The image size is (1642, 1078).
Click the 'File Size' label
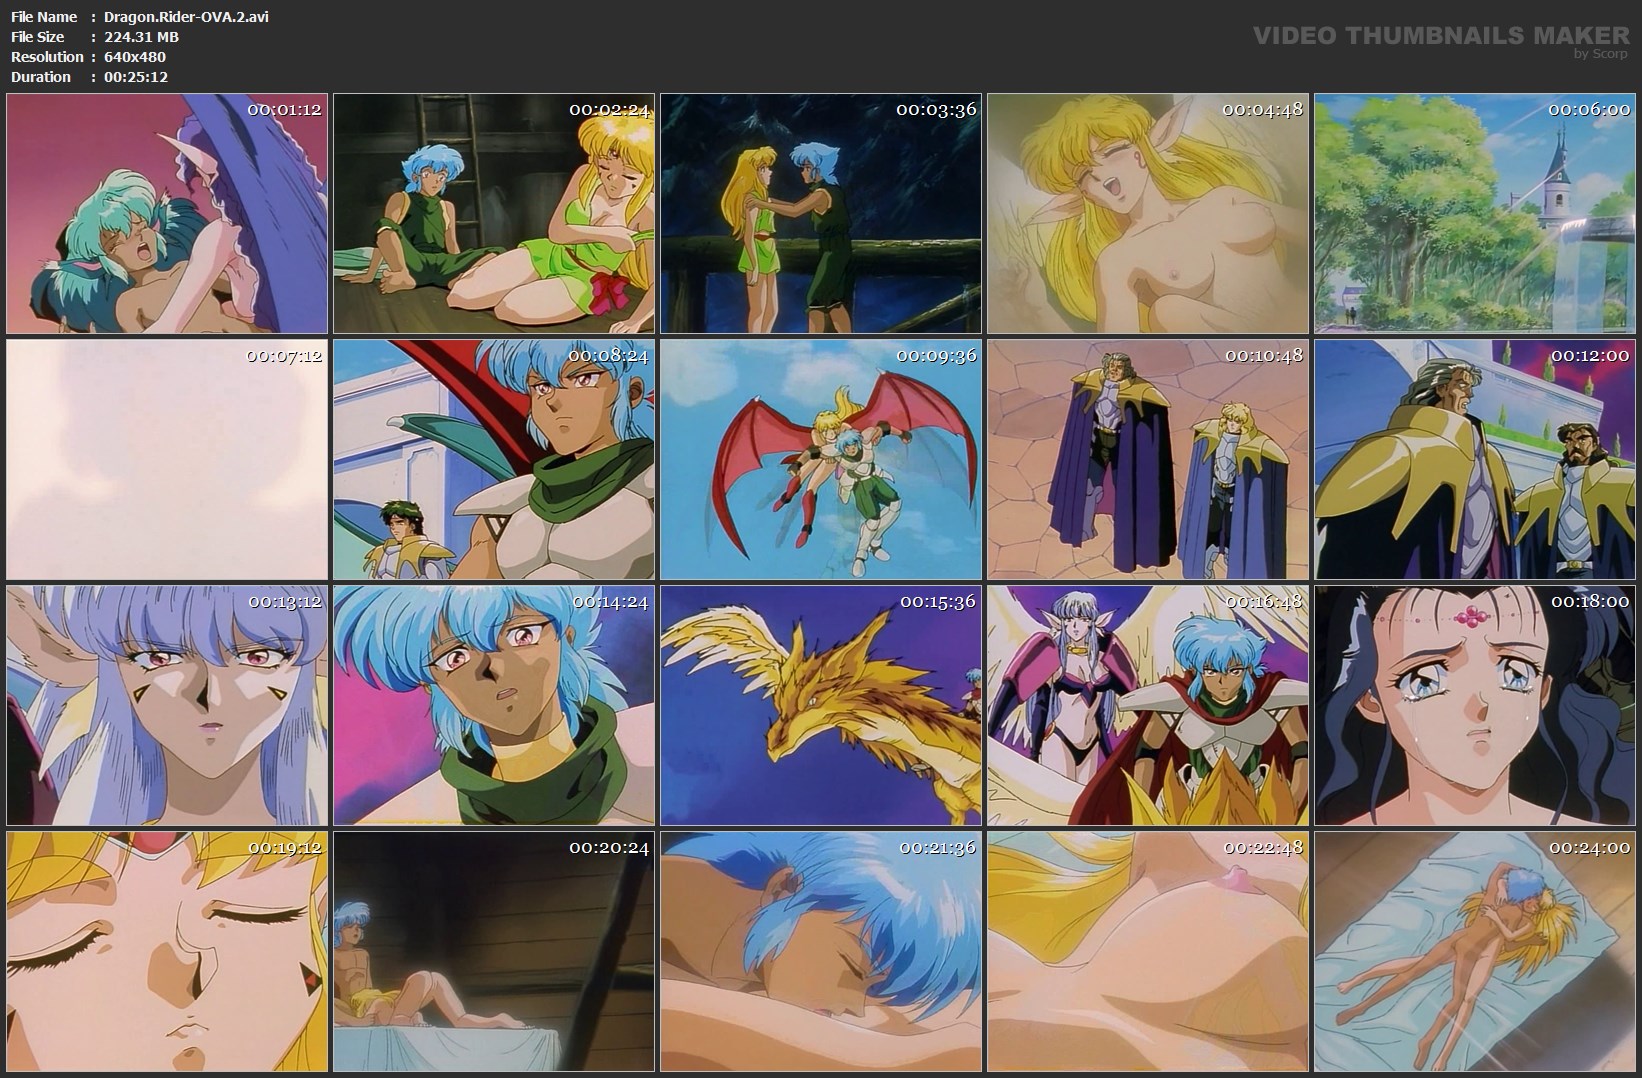38,37
